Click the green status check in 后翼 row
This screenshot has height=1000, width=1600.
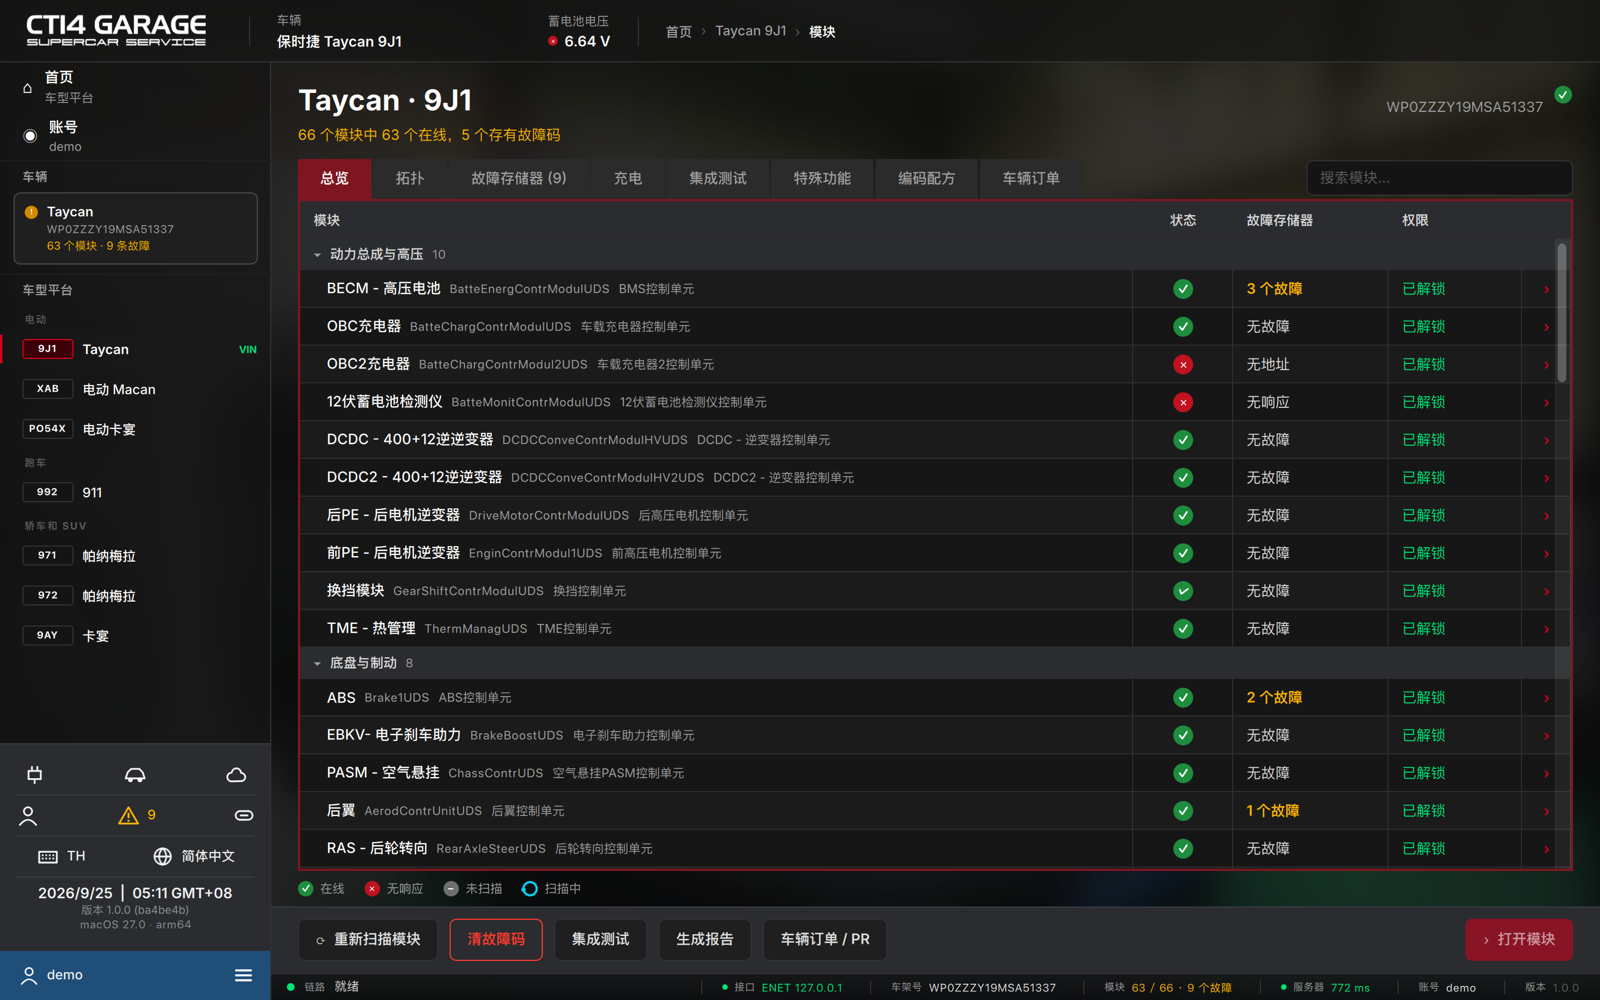point(1183,811)
